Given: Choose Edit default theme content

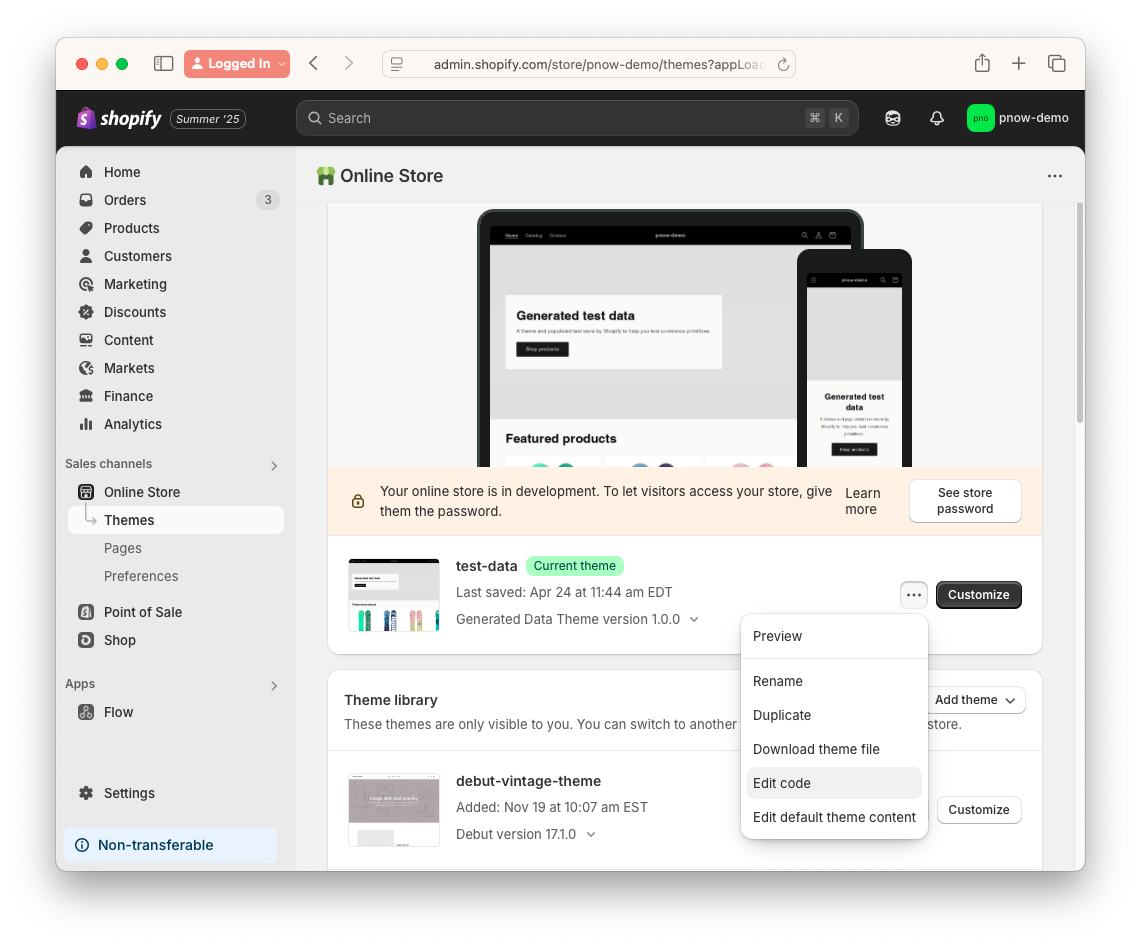Looking at the screenshot, I should point(834,818).
